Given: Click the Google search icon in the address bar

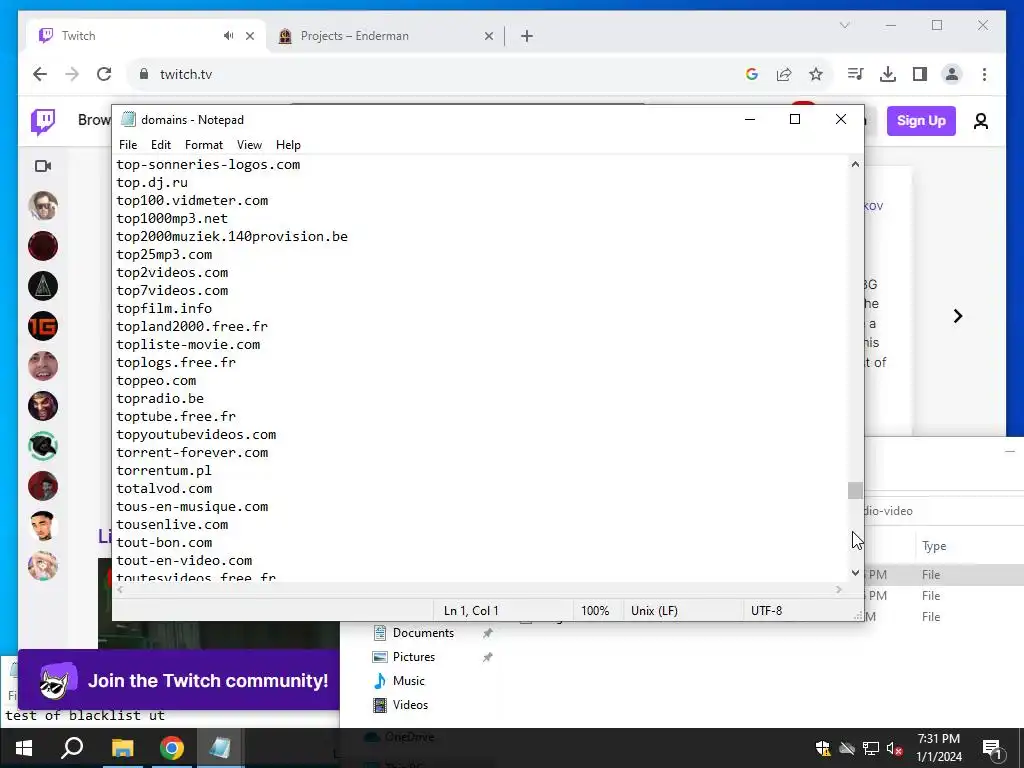Looking at the screenshot, I should pos(752,74).
